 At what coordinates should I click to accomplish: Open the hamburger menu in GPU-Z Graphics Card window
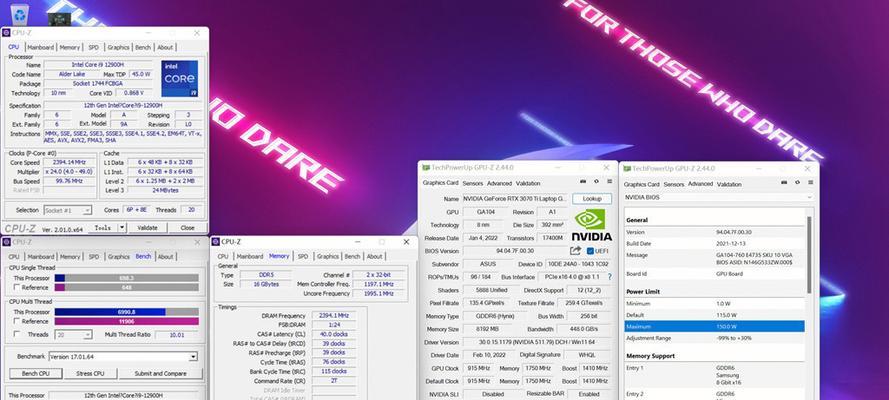pos(609,181)
